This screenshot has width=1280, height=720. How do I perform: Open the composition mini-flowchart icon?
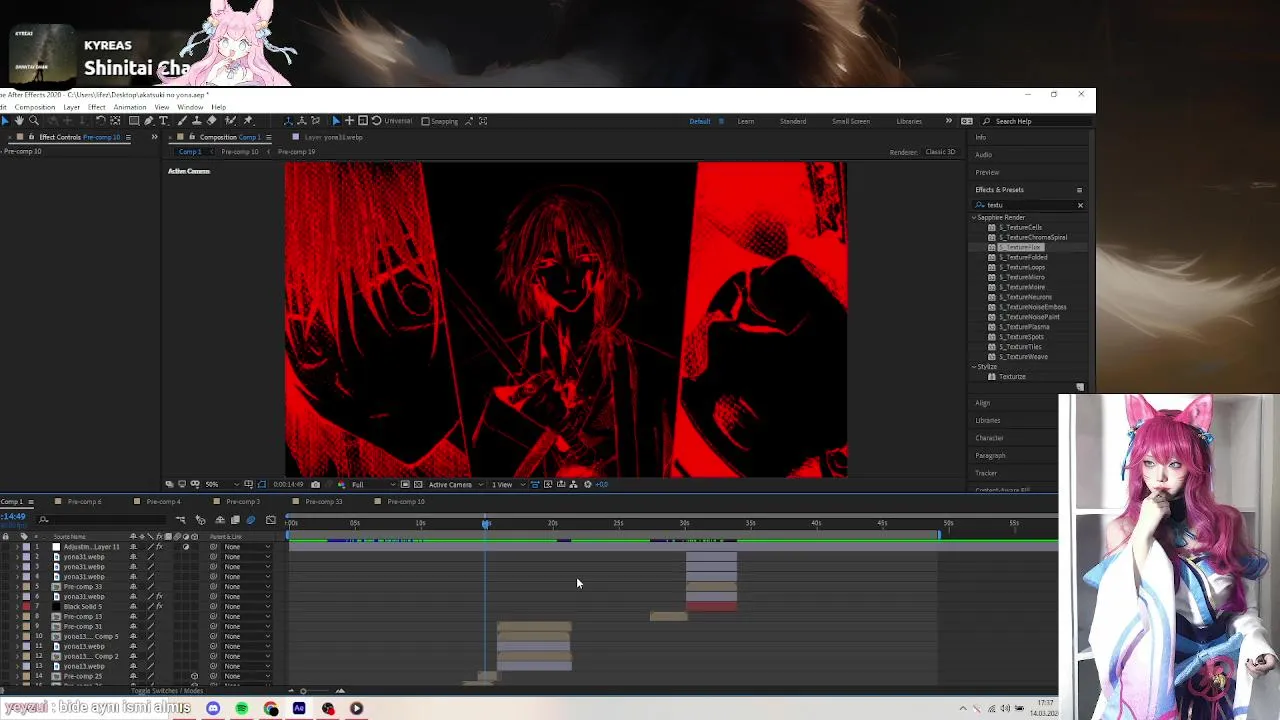click(x=180, y=520)
